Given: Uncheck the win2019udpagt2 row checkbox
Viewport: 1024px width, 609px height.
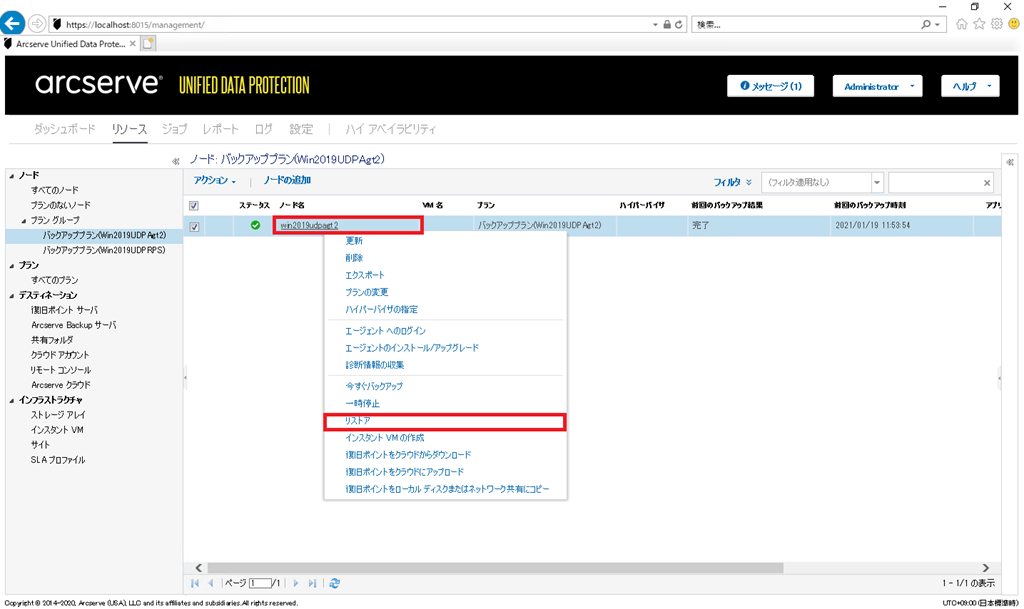Looking at the screenshot, I should pos(194,227).
